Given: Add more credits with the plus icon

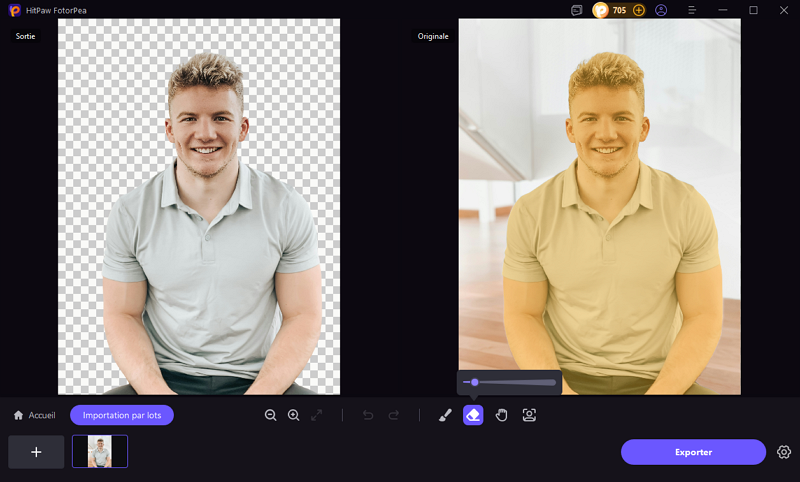Looking at the screenshot, I should click(x=639, y=10).
